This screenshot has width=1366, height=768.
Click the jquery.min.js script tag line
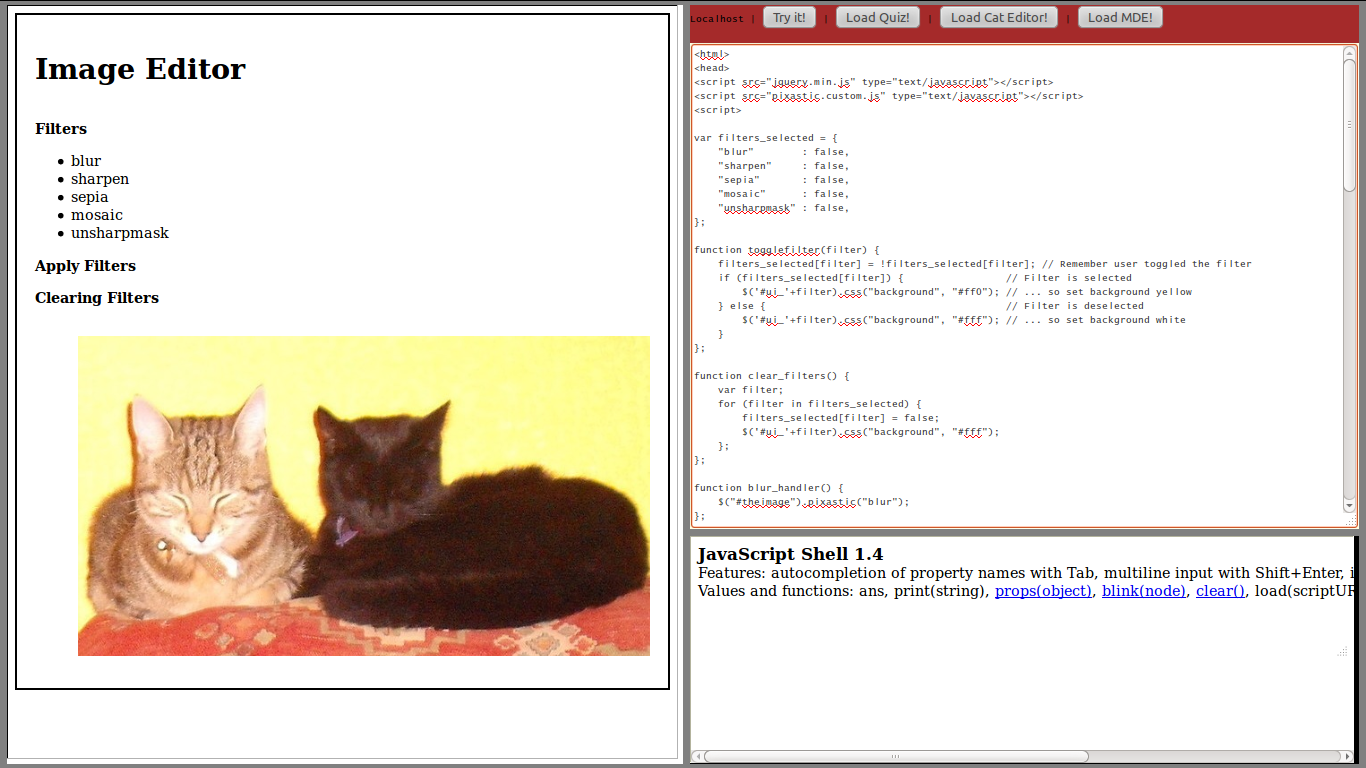coord(874,82)
